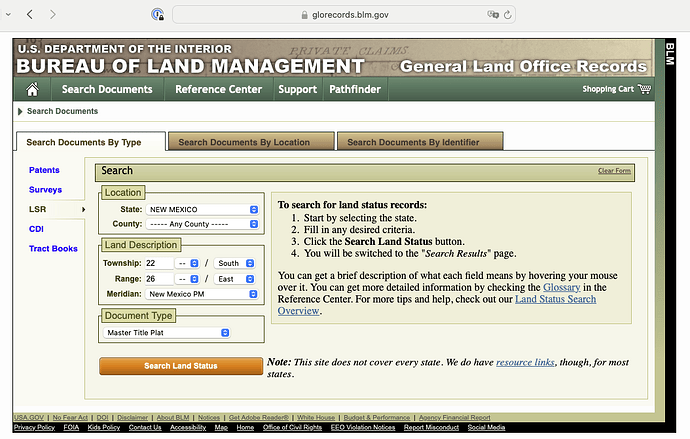Click the Search Land Status button
Screen dimensions: 690x439
coord(181,366)
